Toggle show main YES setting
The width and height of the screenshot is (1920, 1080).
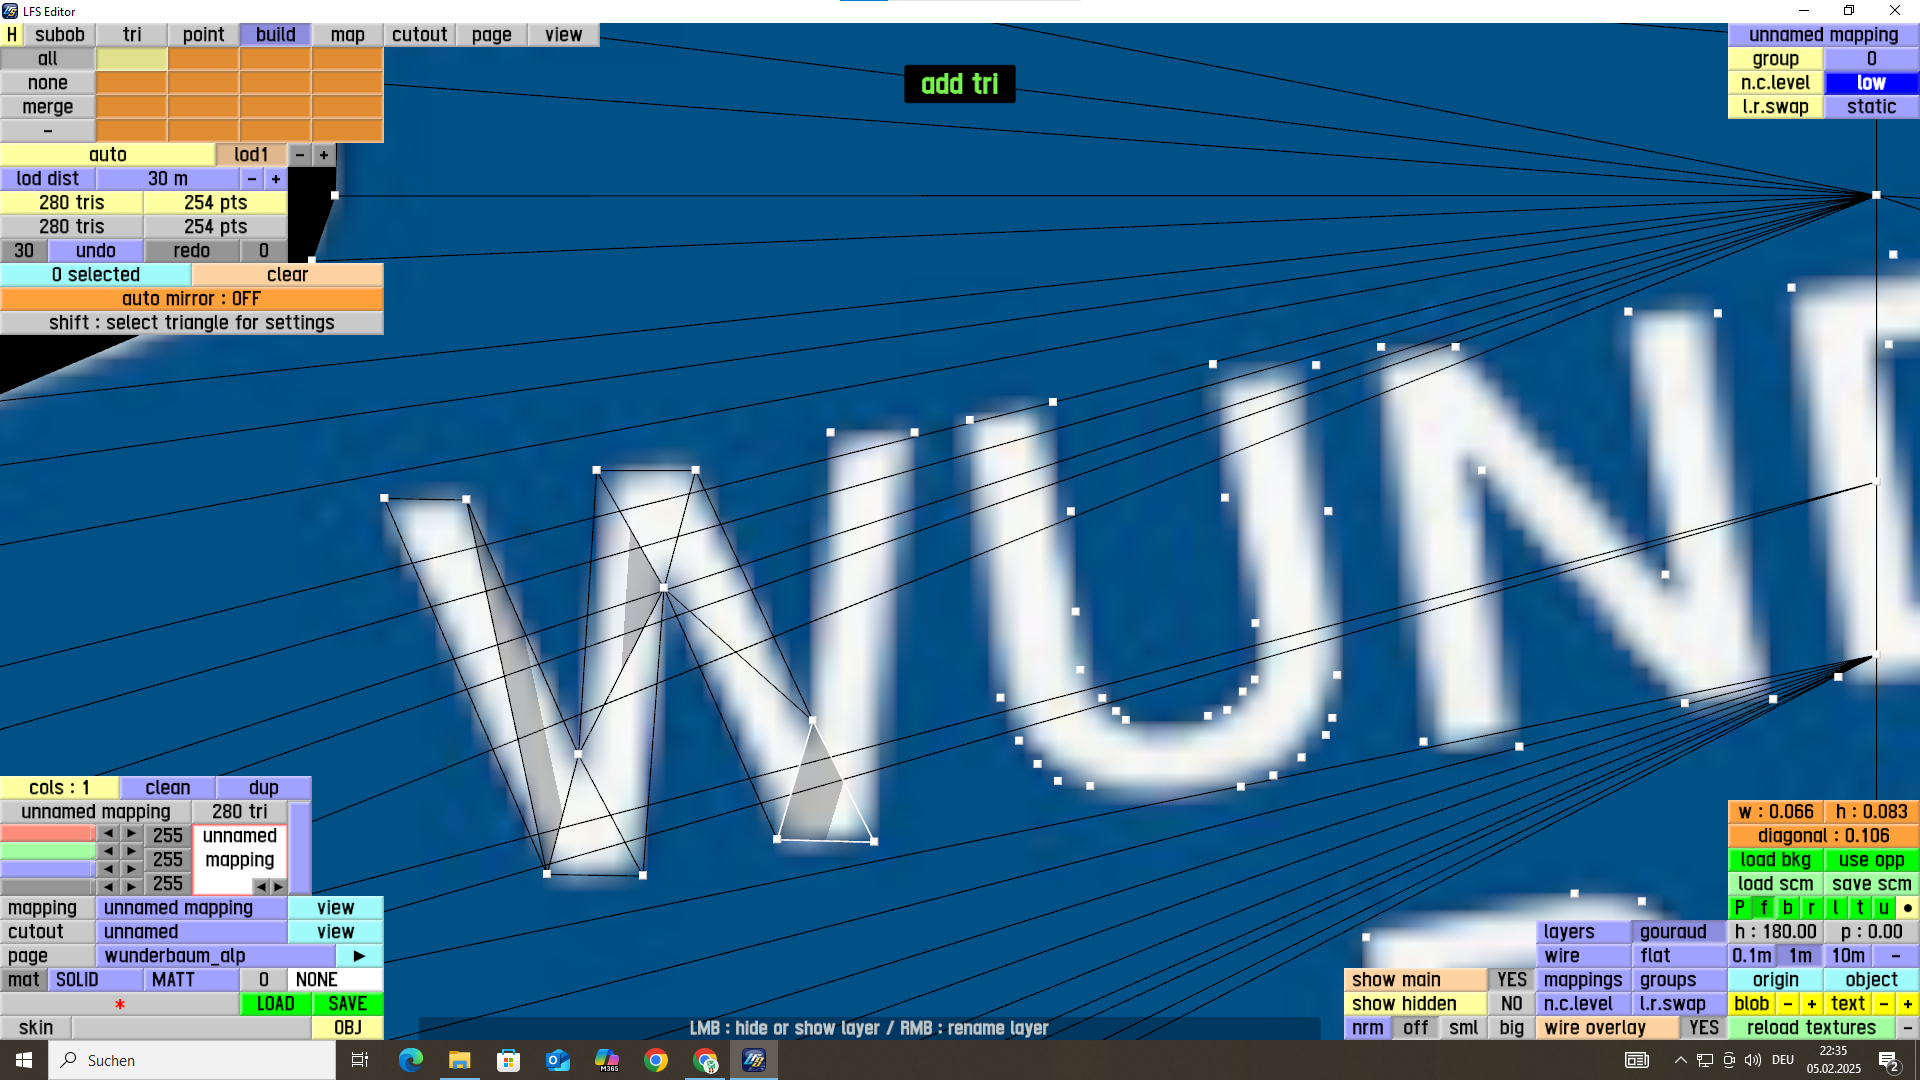[1511, 980]
